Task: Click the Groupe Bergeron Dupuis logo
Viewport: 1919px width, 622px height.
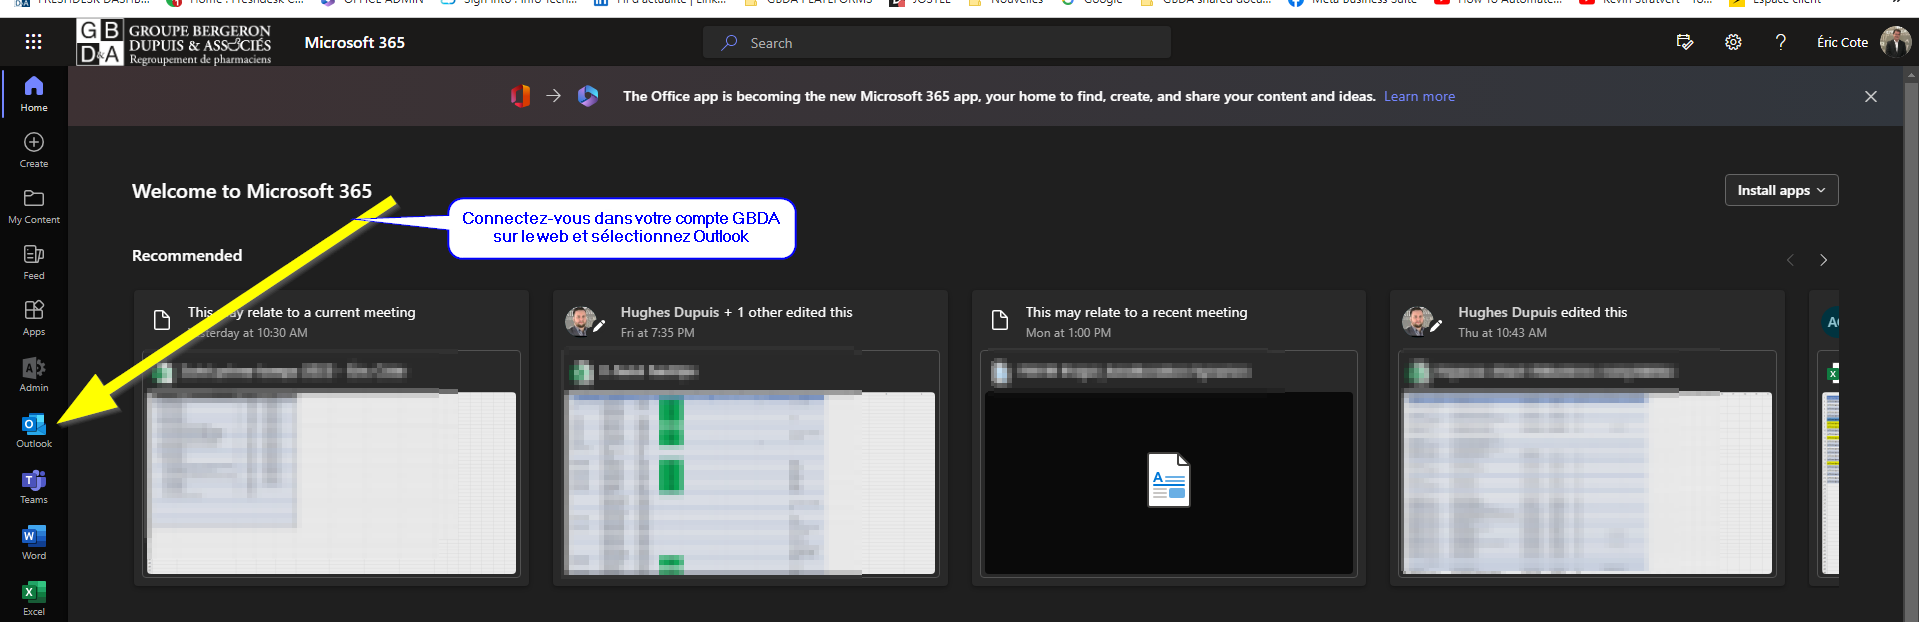Action: coord(175,42)
